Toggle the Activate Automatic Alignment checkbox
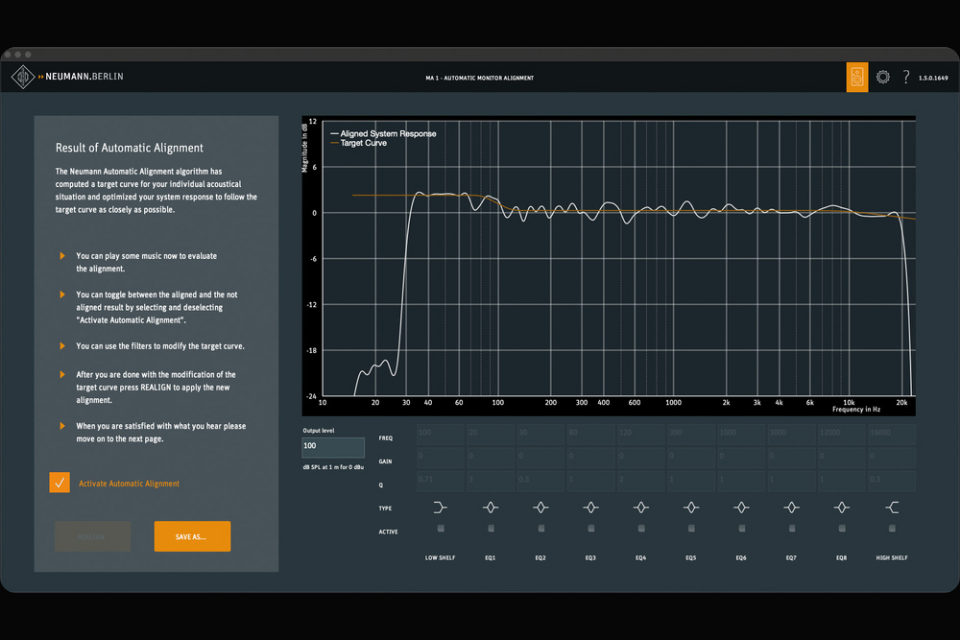This screenshot has height=640, width=960. [x=59, y=483]
